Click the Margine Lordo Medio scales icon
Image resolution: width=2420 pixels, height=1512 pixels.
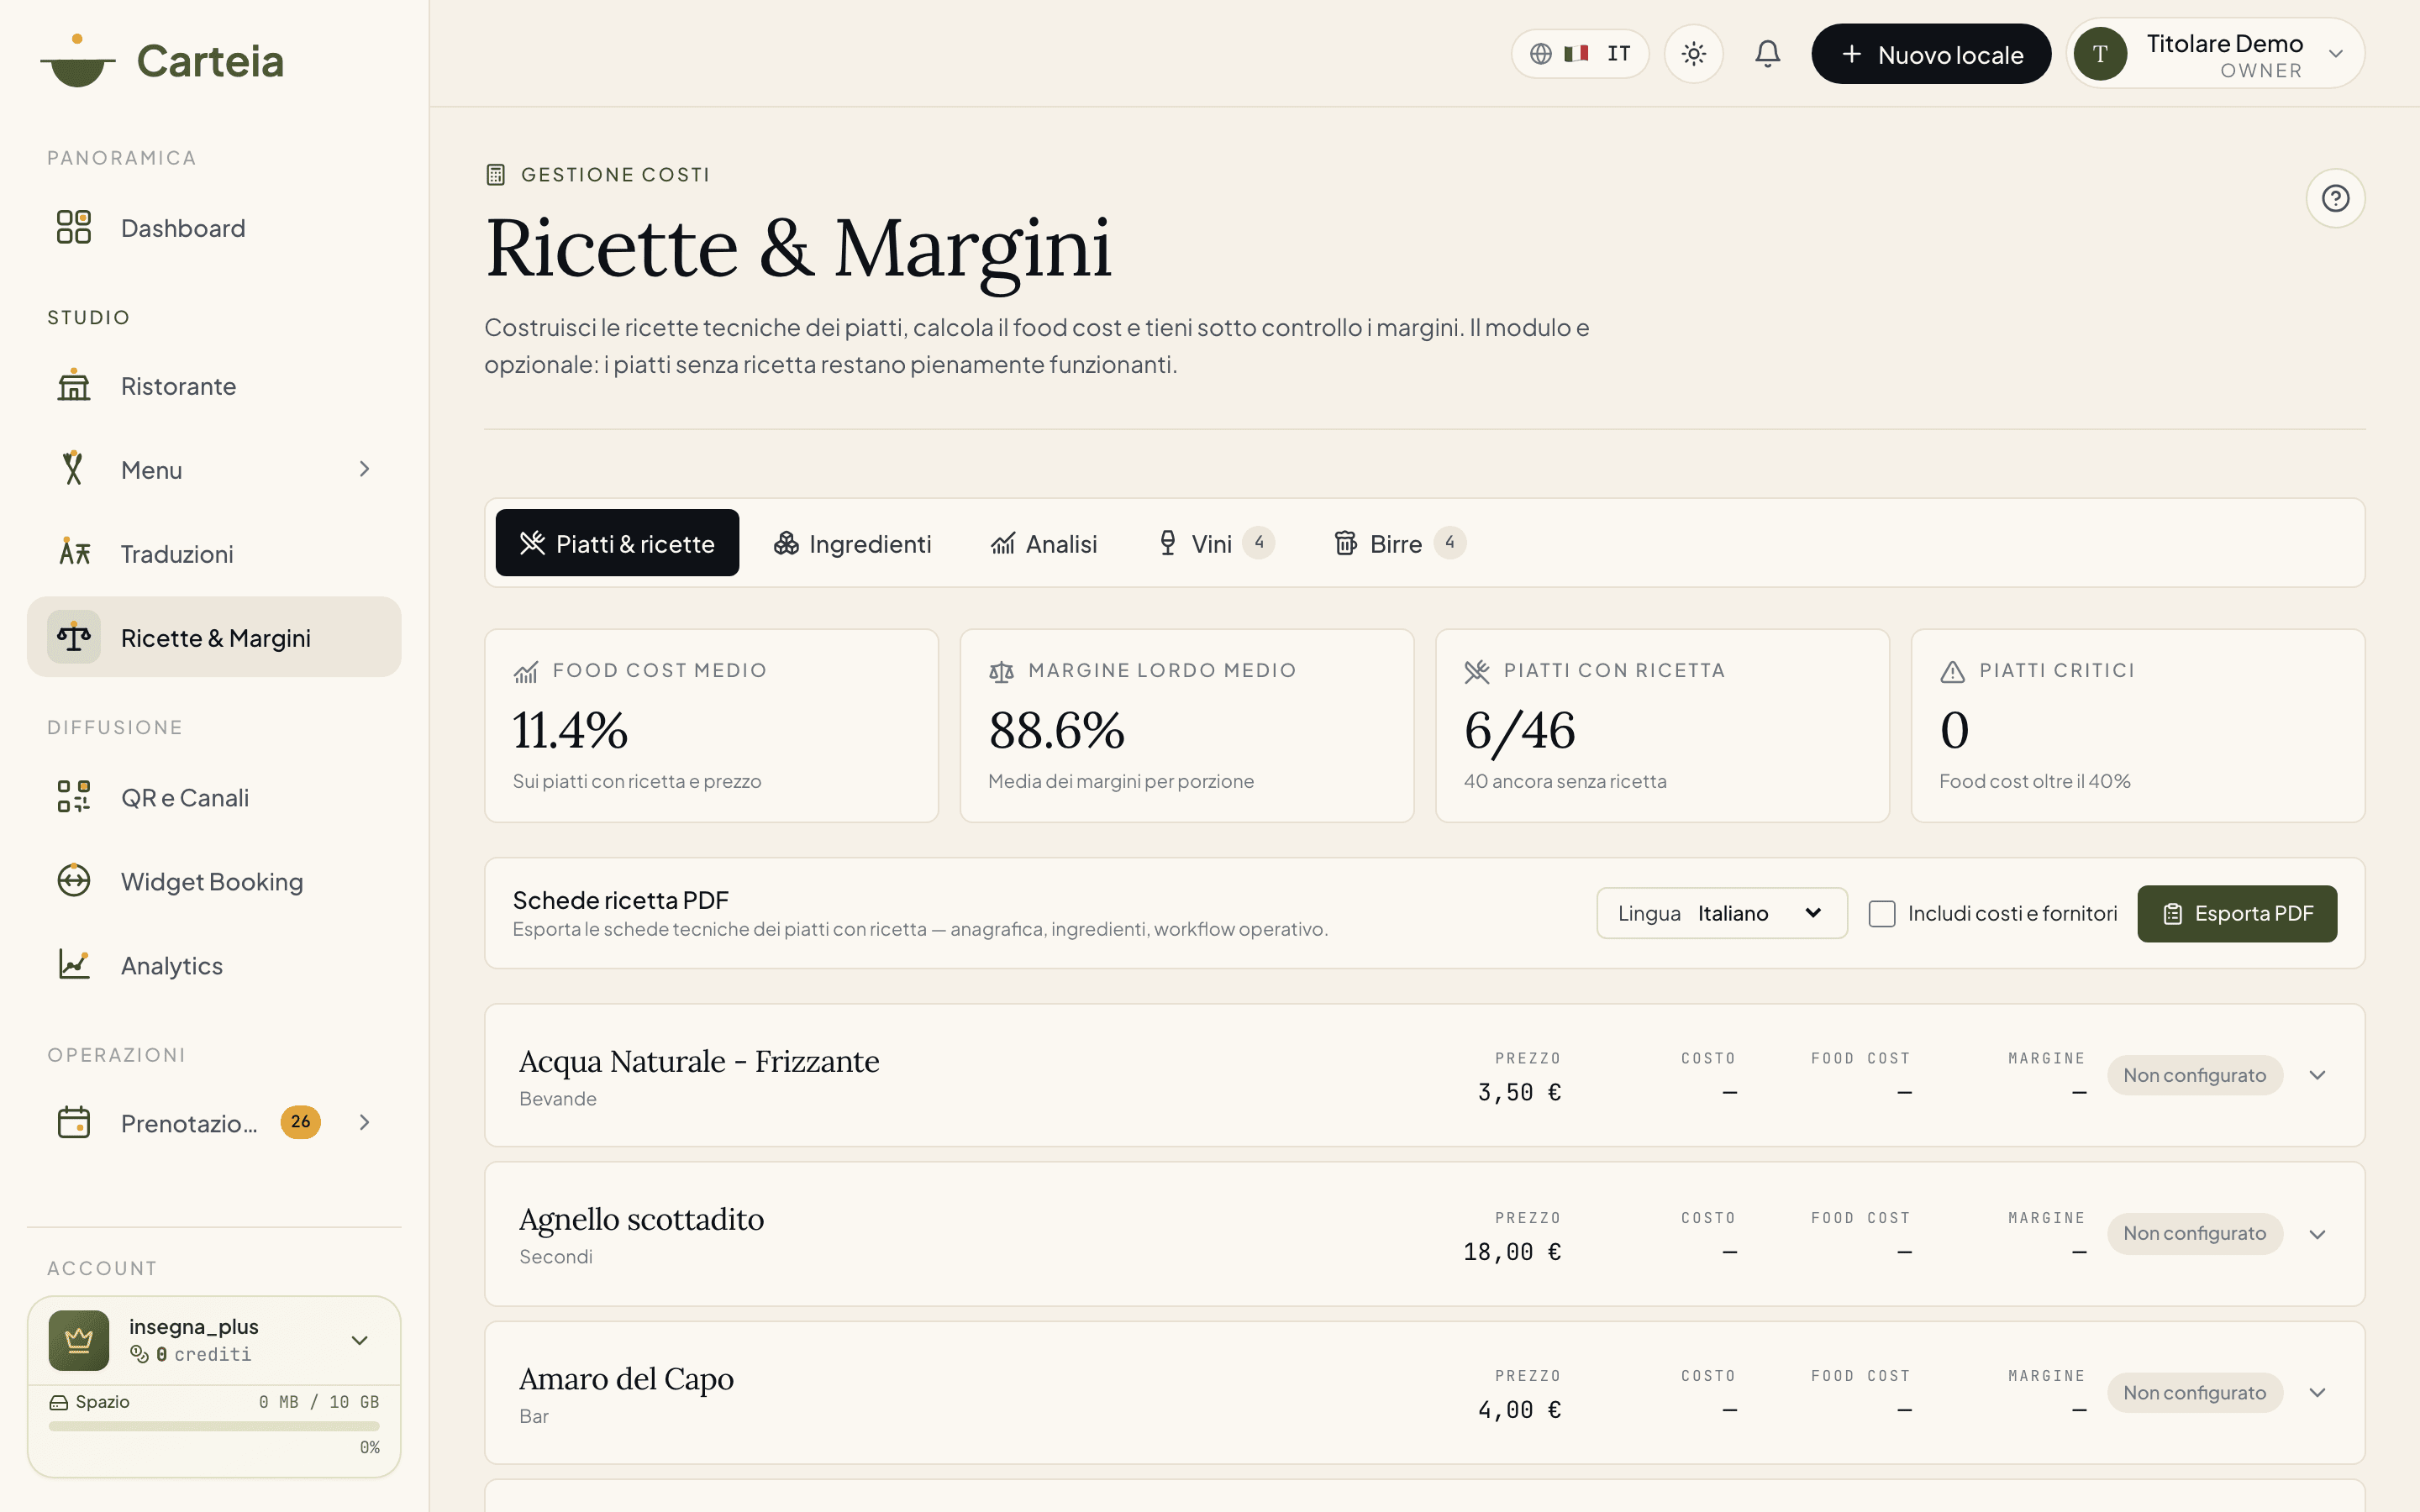coord(1001,672)
